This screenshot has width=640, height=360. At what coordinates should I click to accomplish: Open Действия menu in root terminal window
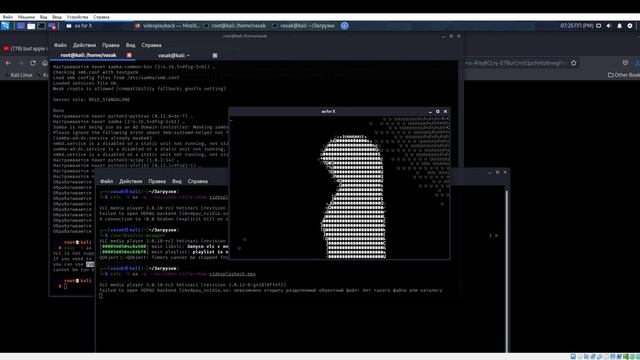84,45
